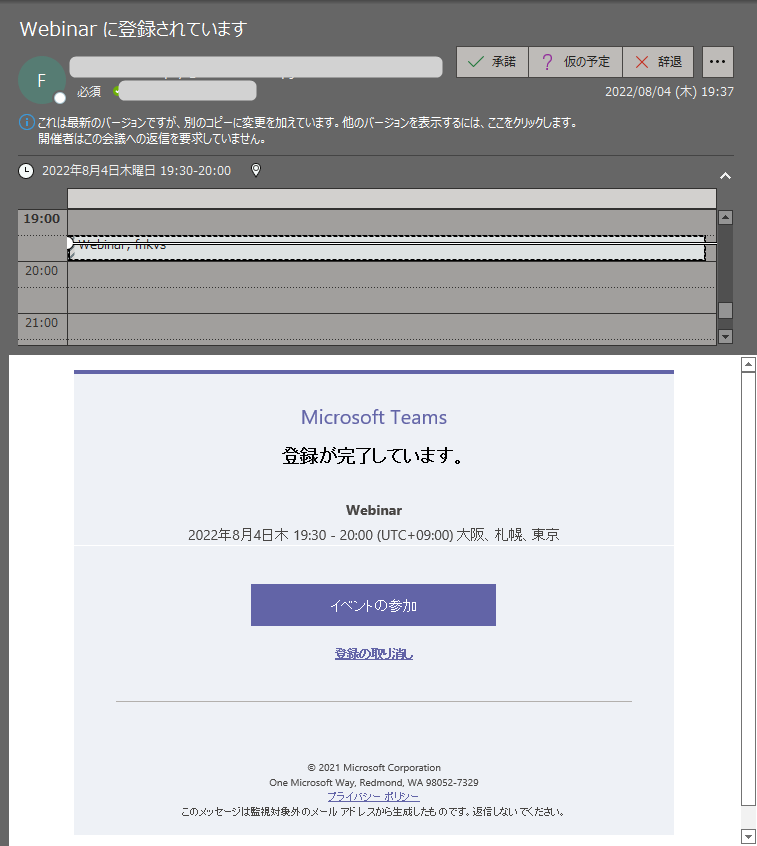Click the 必須 attendee label
The width and height of the screenshot is (757, 846).
pyautogui.click(x=89, y=92)
